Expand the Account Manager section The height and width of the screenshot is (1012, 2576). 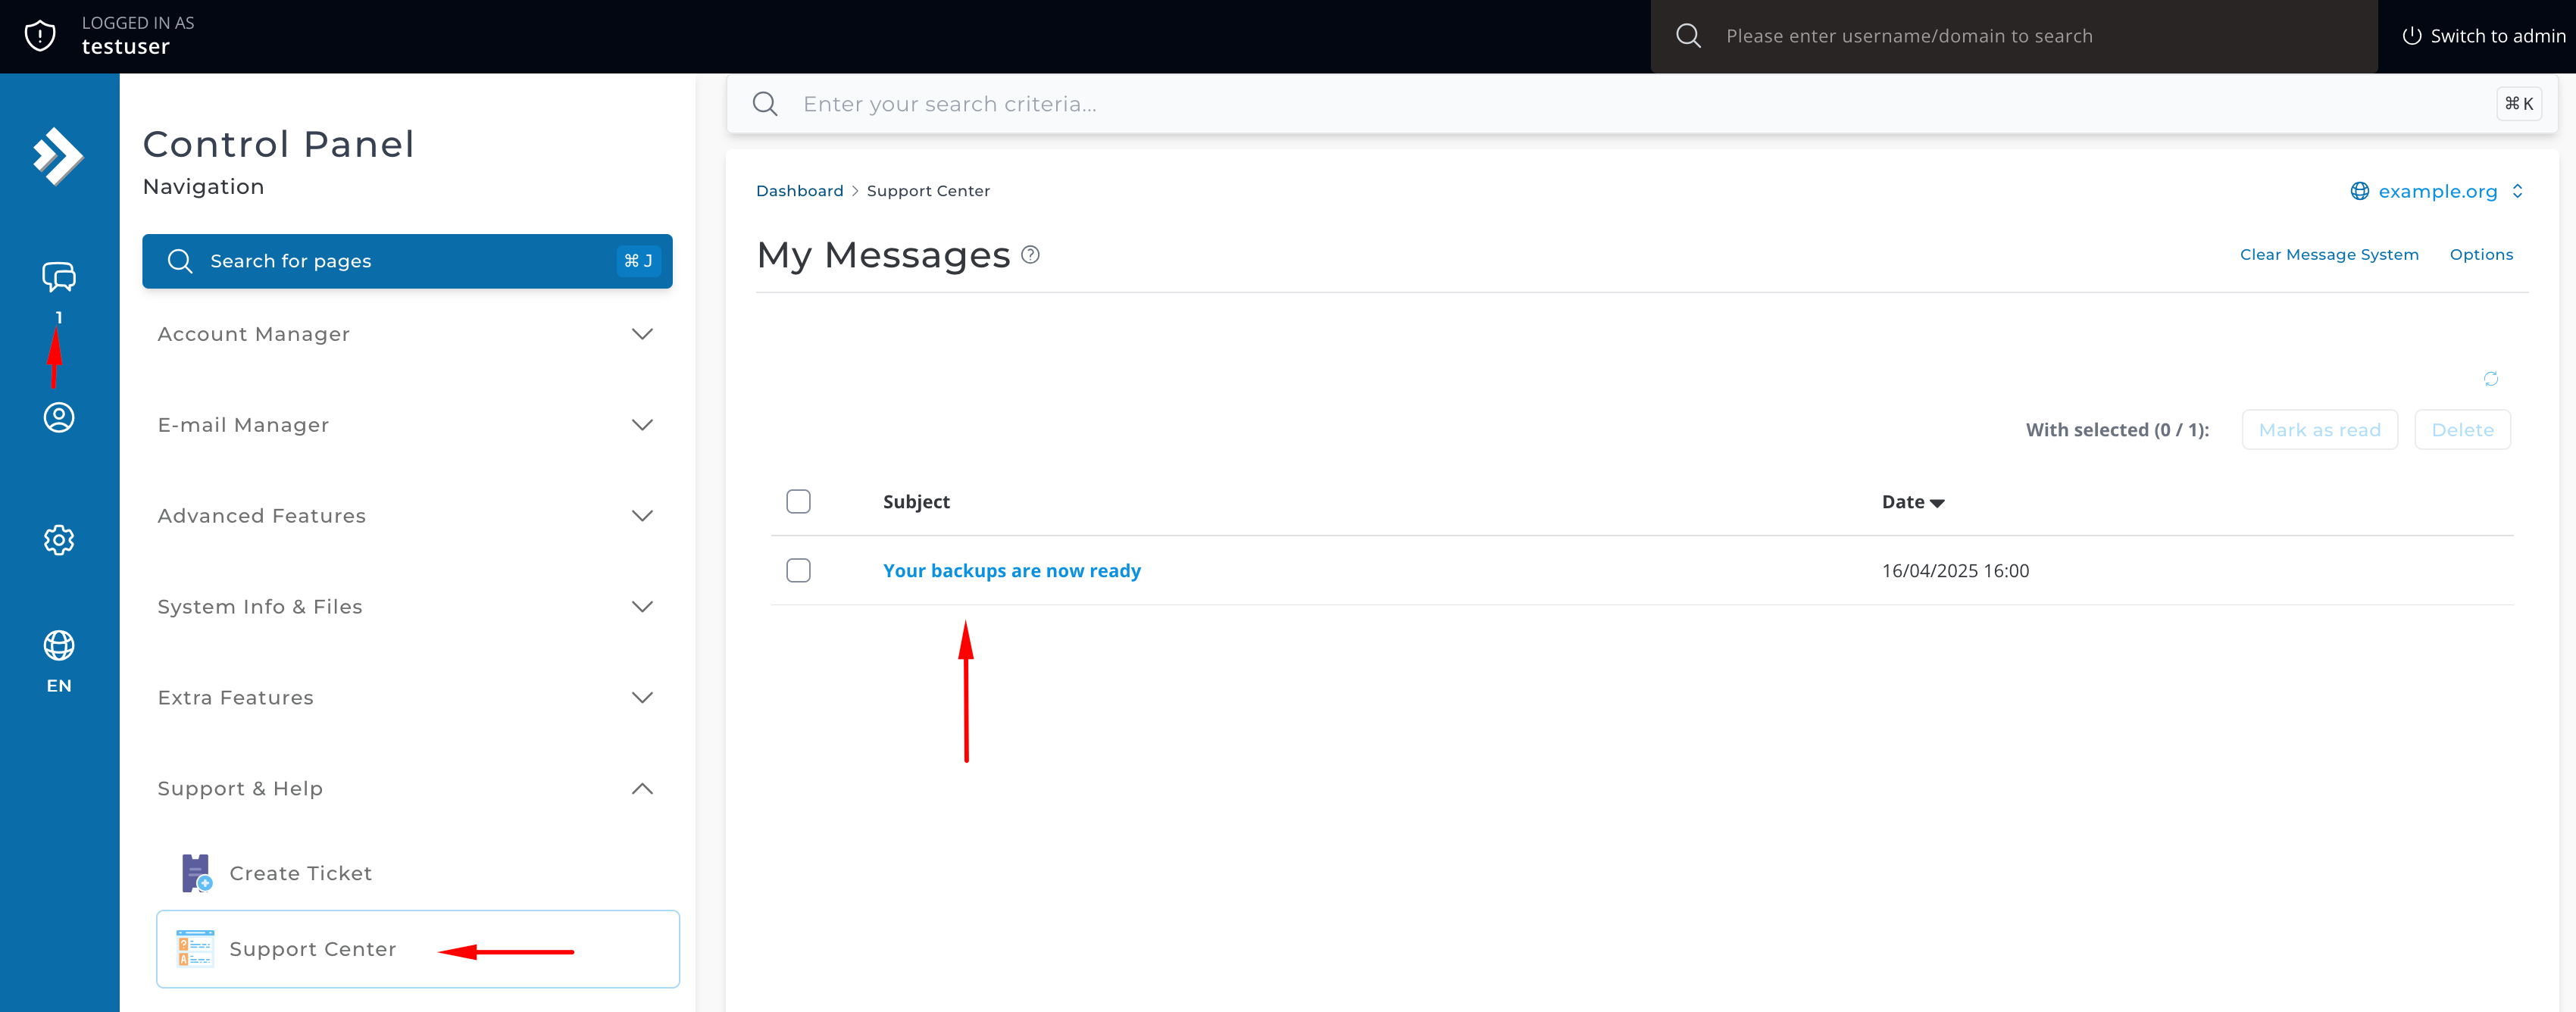[x=406, y=334]
